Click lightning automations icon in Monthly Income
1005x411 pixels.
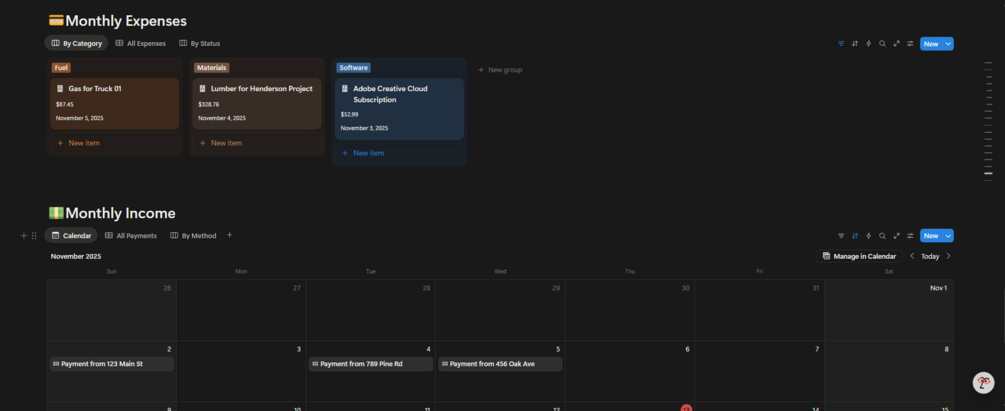click(x=868, y=236)
